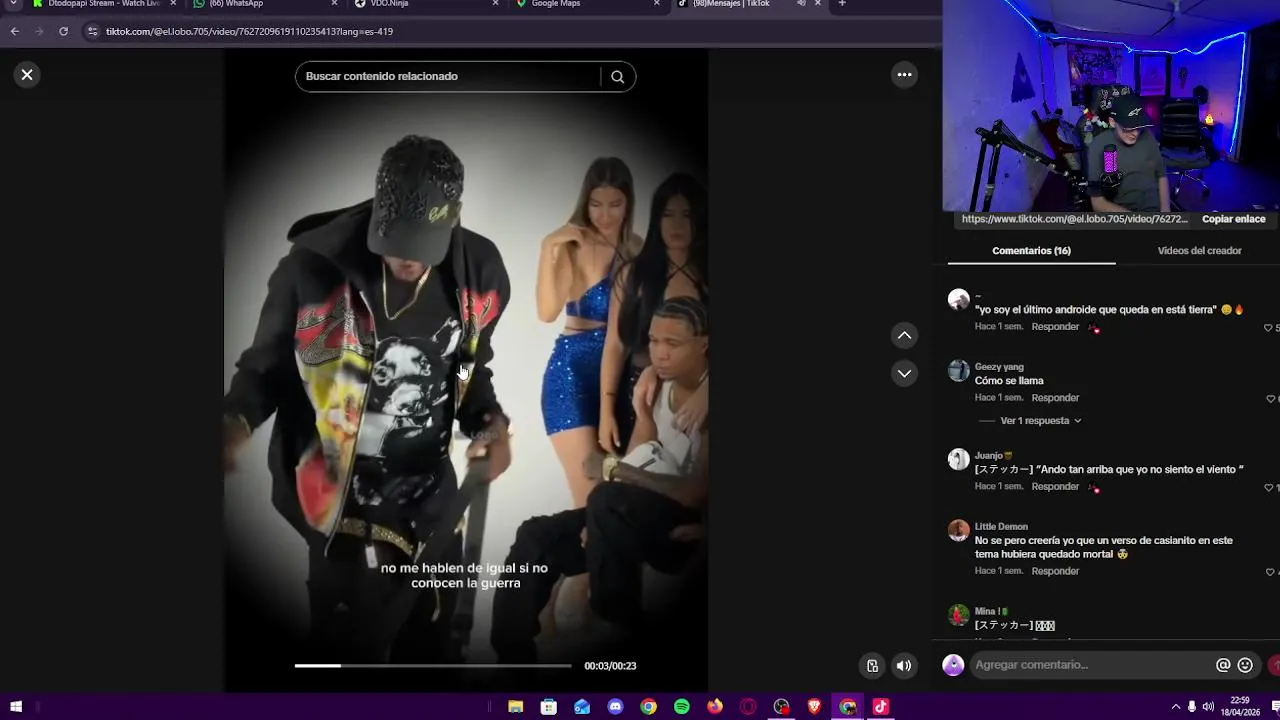The height and width of the screenshot is (720, 1280).
Task: Open File Explorer from taskbar
Action: click(516, 707)
